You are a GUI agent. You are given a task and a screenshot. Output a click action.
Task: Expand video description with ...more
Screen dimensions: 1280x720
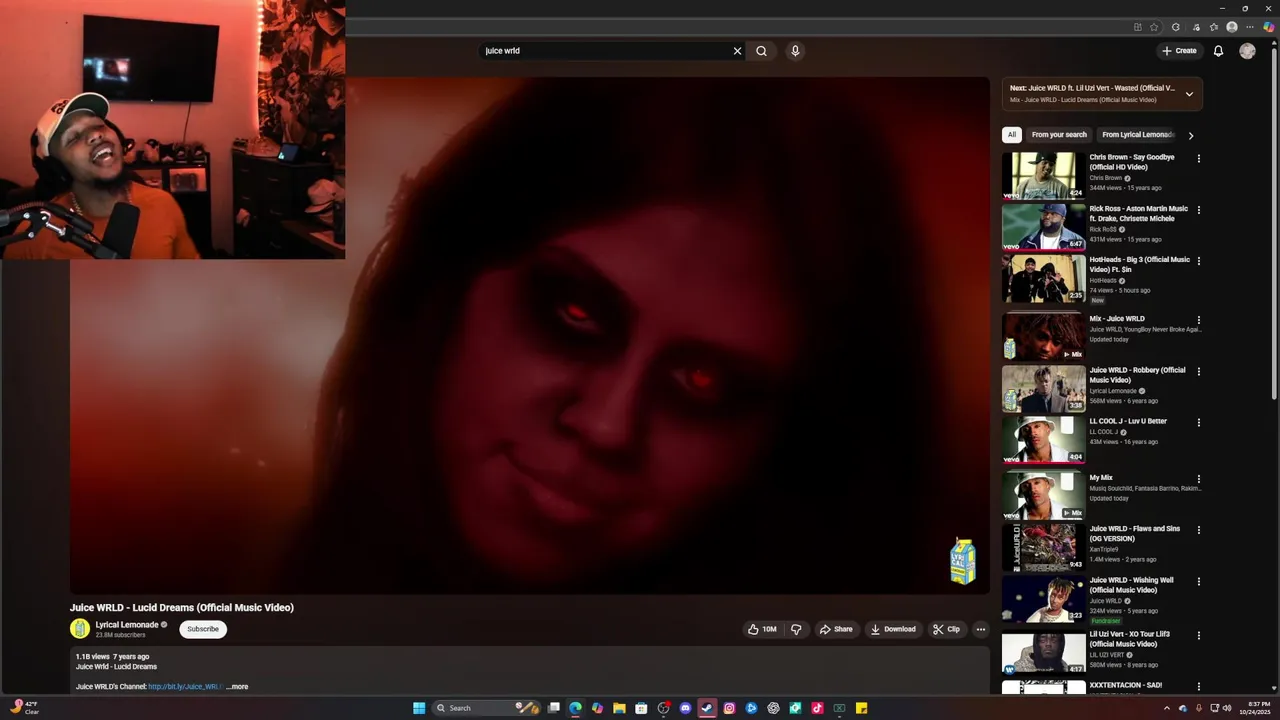tap(237, 687)
